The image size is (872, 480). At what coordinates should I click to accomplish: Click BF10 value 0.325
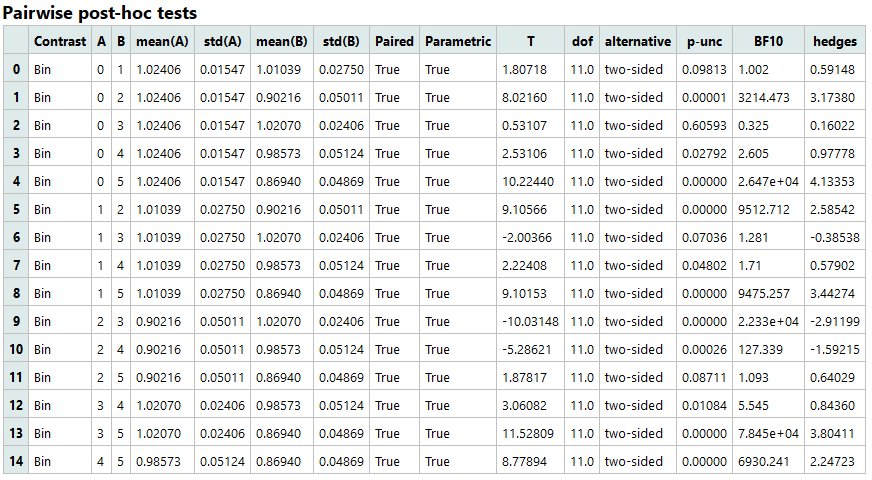pyautogui.click(x=754, y=126)
